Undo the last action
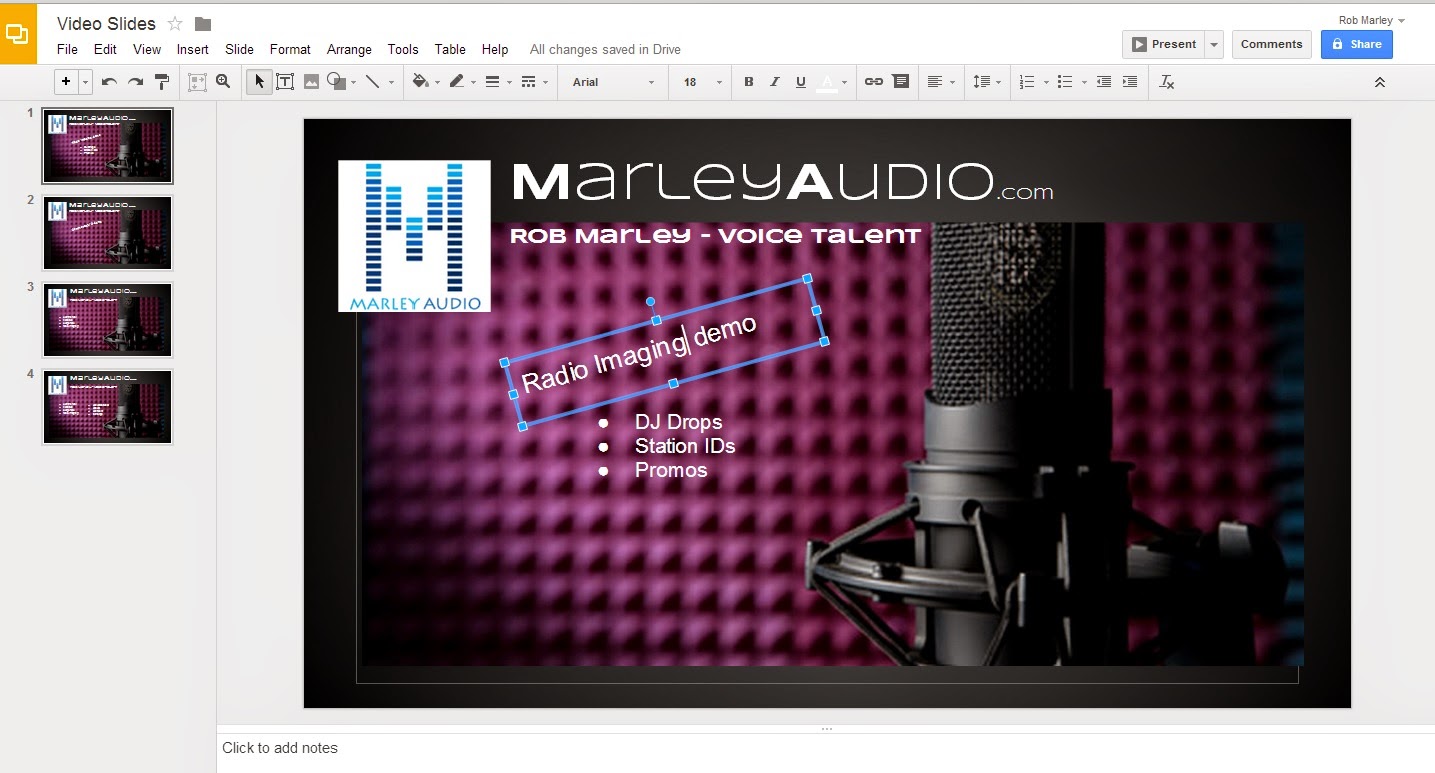The image size is (1435, 773). click(109, 82)
